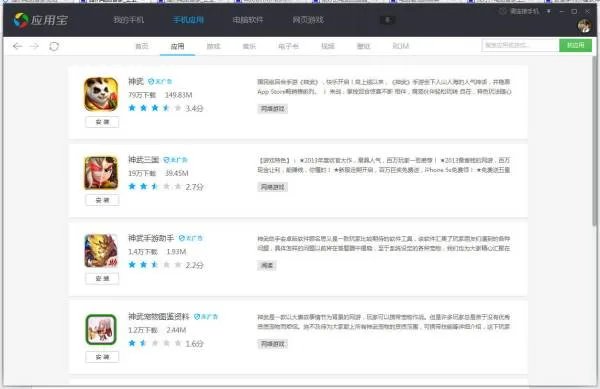Screen dimensions: 600x389
Task: Click the green search button
Action: [x=576, y=45]
